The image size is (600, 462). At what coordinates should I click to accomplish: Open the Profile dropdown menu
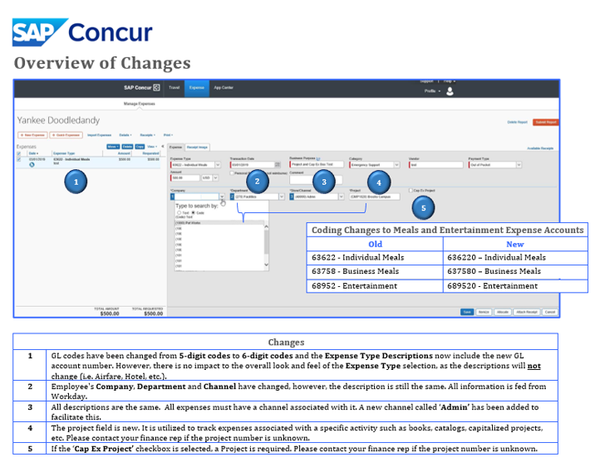[431, 90]
